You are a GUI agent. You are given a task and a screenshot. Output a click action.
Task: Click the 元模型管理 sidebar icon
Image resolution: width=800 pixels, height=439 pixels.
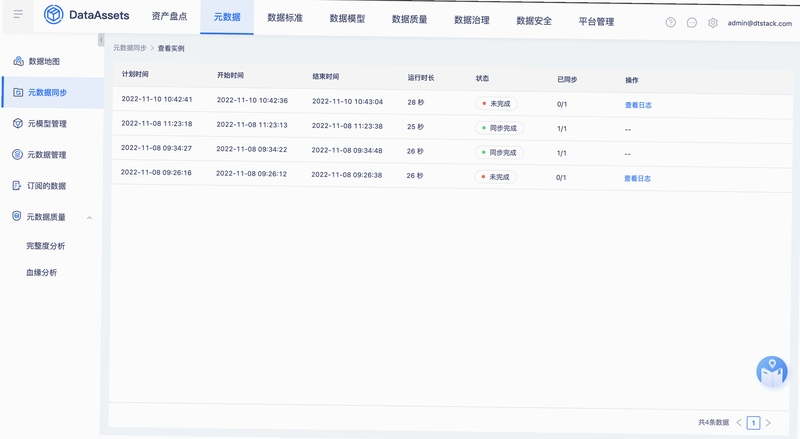tap(18, 124)
